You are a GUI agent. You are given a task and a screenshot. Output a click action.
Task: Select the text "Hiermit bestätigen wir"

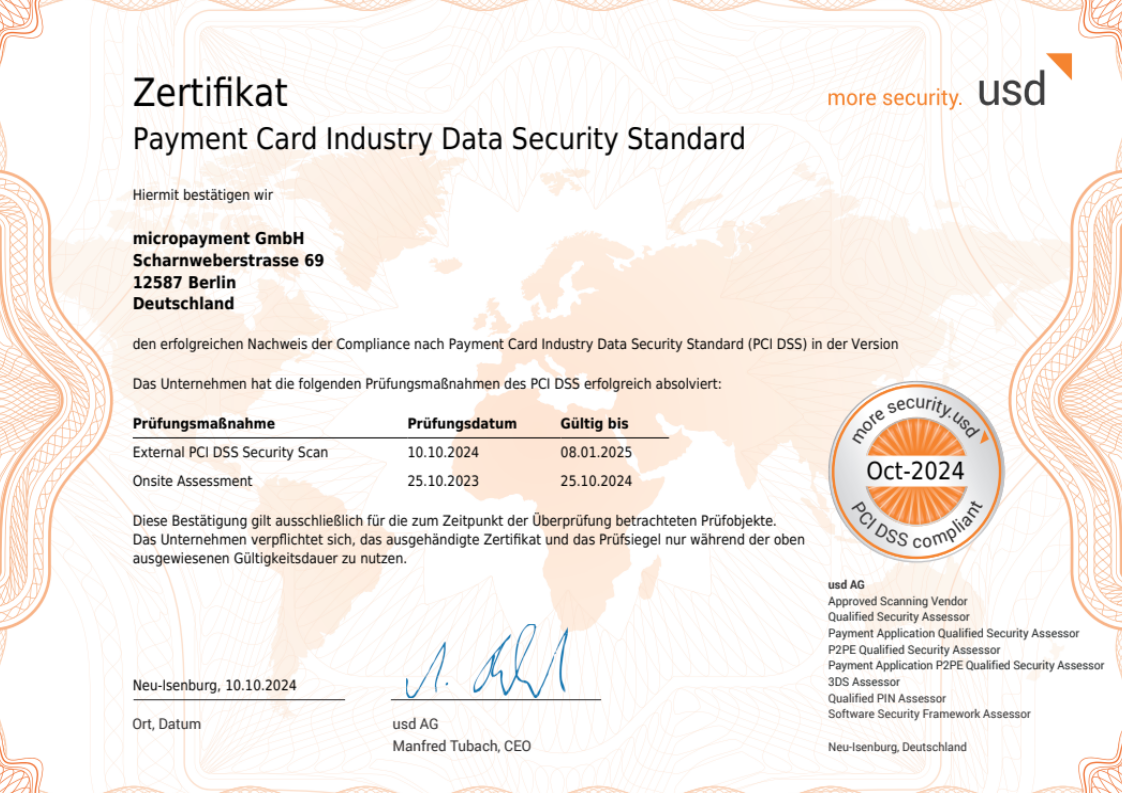coord(203,195)
